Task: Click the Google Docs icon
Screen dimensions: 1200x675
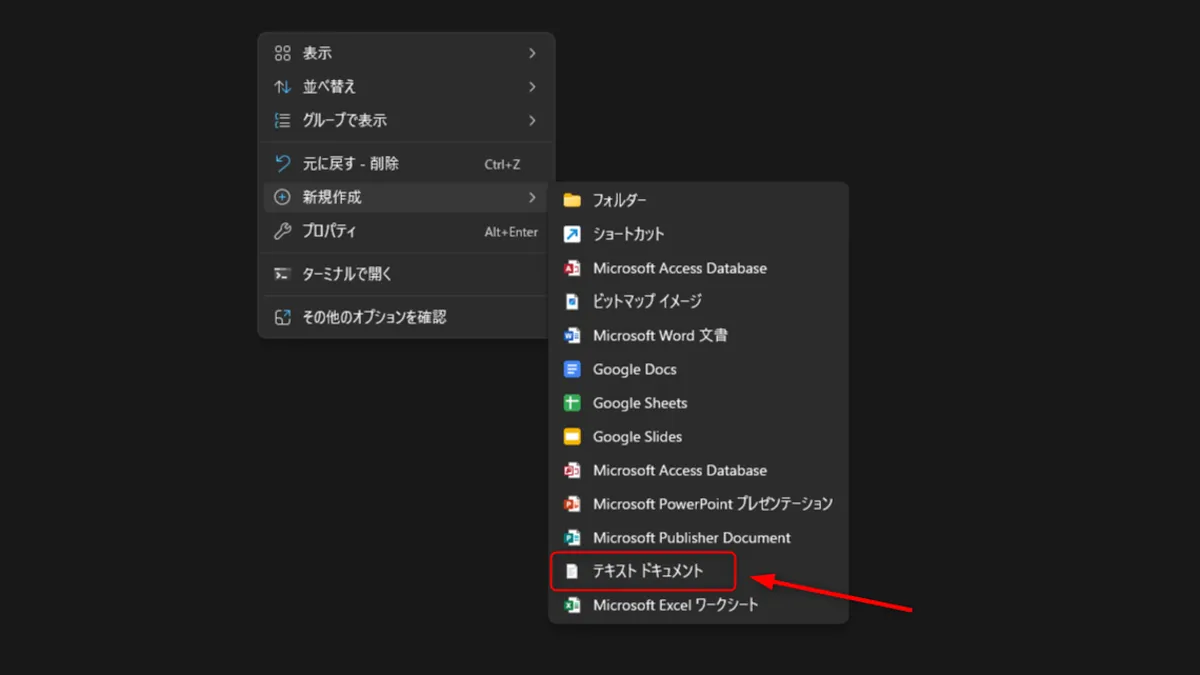Action: coord(572,369)
